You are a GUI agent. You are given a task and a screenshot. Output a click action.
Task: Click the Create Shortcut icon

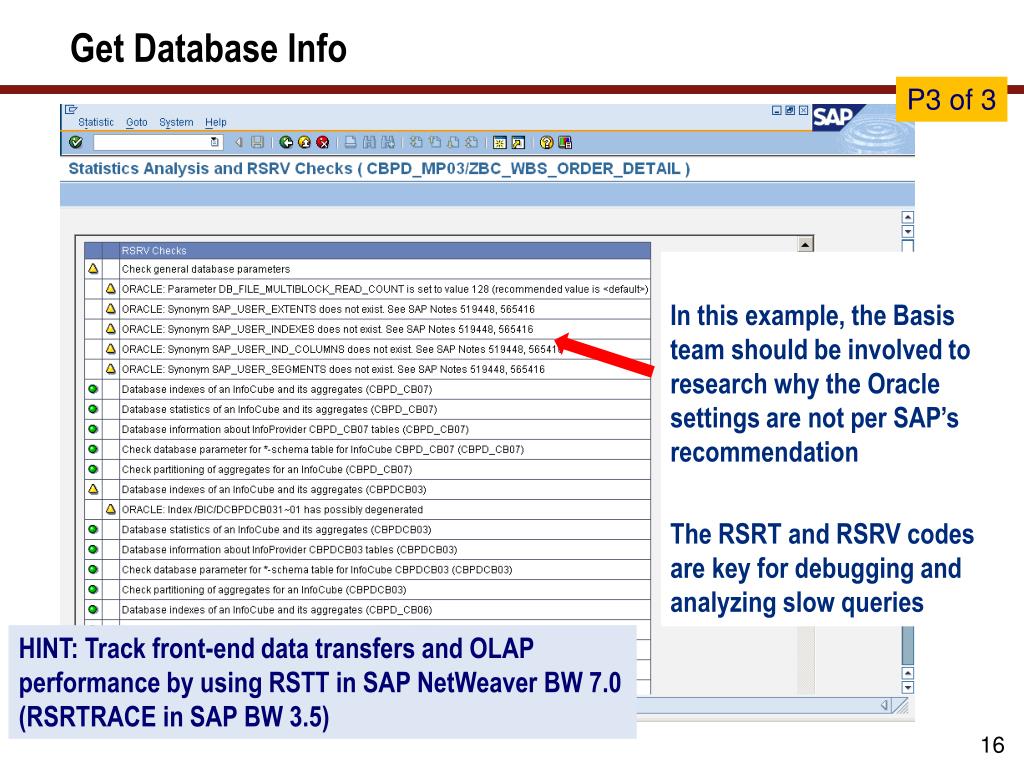tap(518, 142)
